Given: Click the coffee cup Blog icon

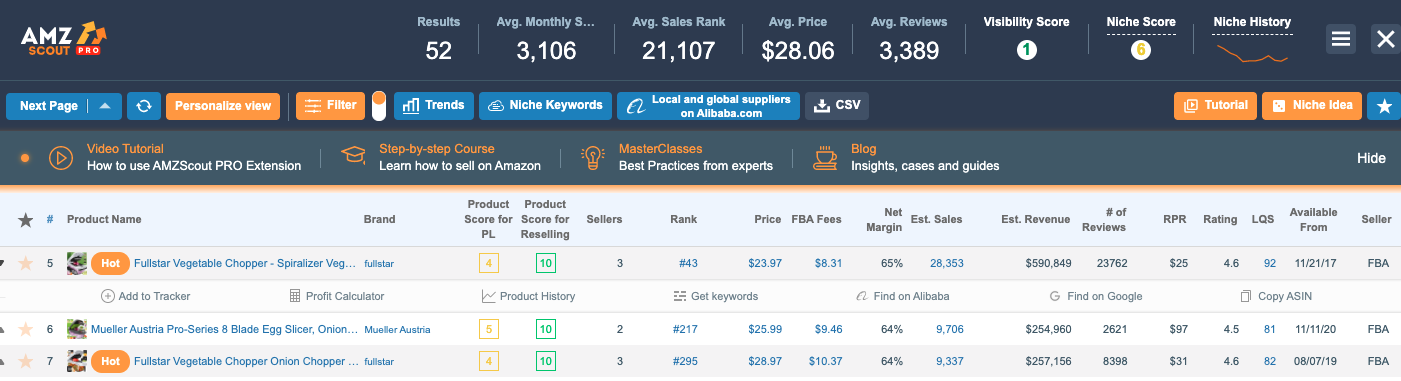Looking at the screenshot, I should (826, 157).
